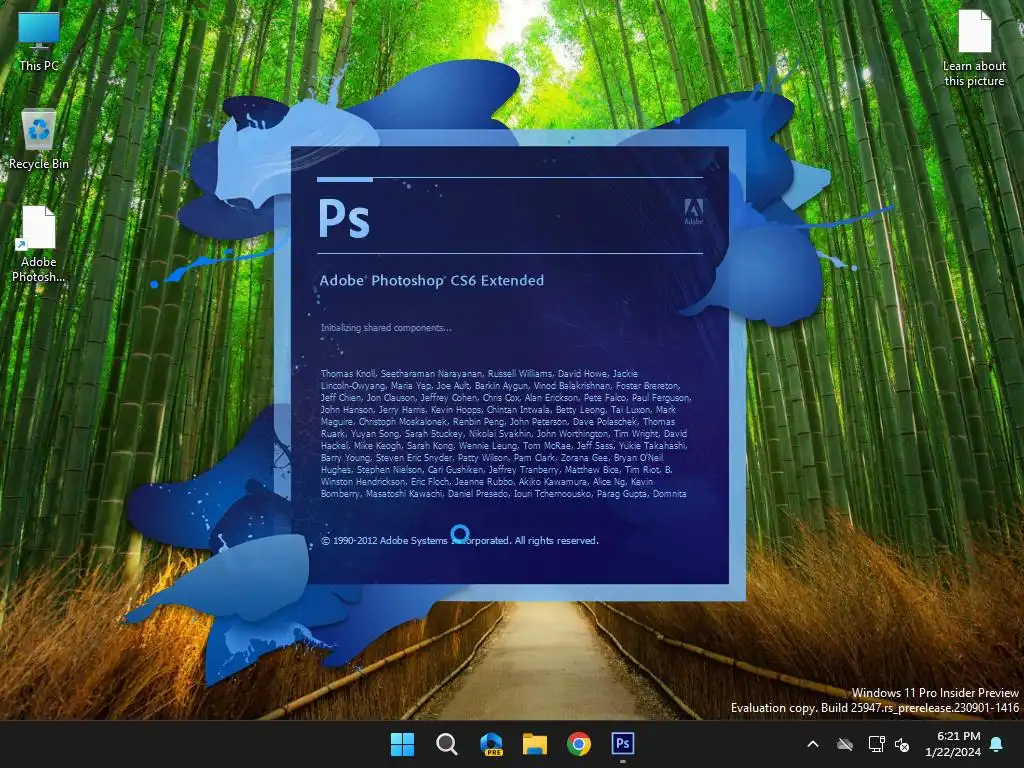1024x768 pixels.
Task: Click the cloud sync tray icon
Action: 845,744
